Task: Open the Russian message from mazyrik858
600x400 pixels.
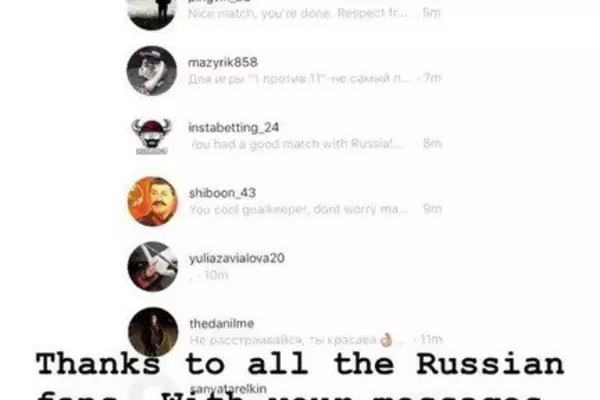Action: point(299,78)
